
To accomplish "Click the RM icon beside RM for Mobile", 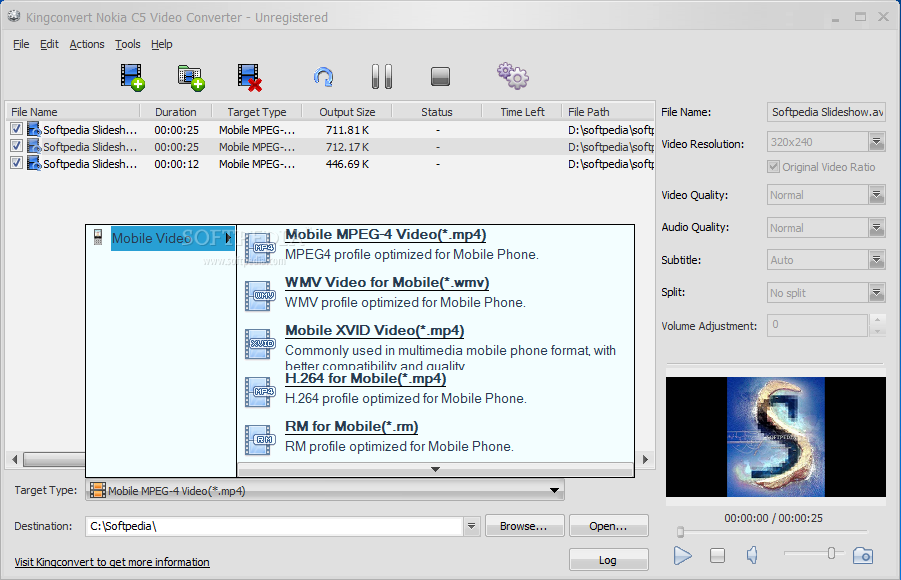I will (260, 440).
